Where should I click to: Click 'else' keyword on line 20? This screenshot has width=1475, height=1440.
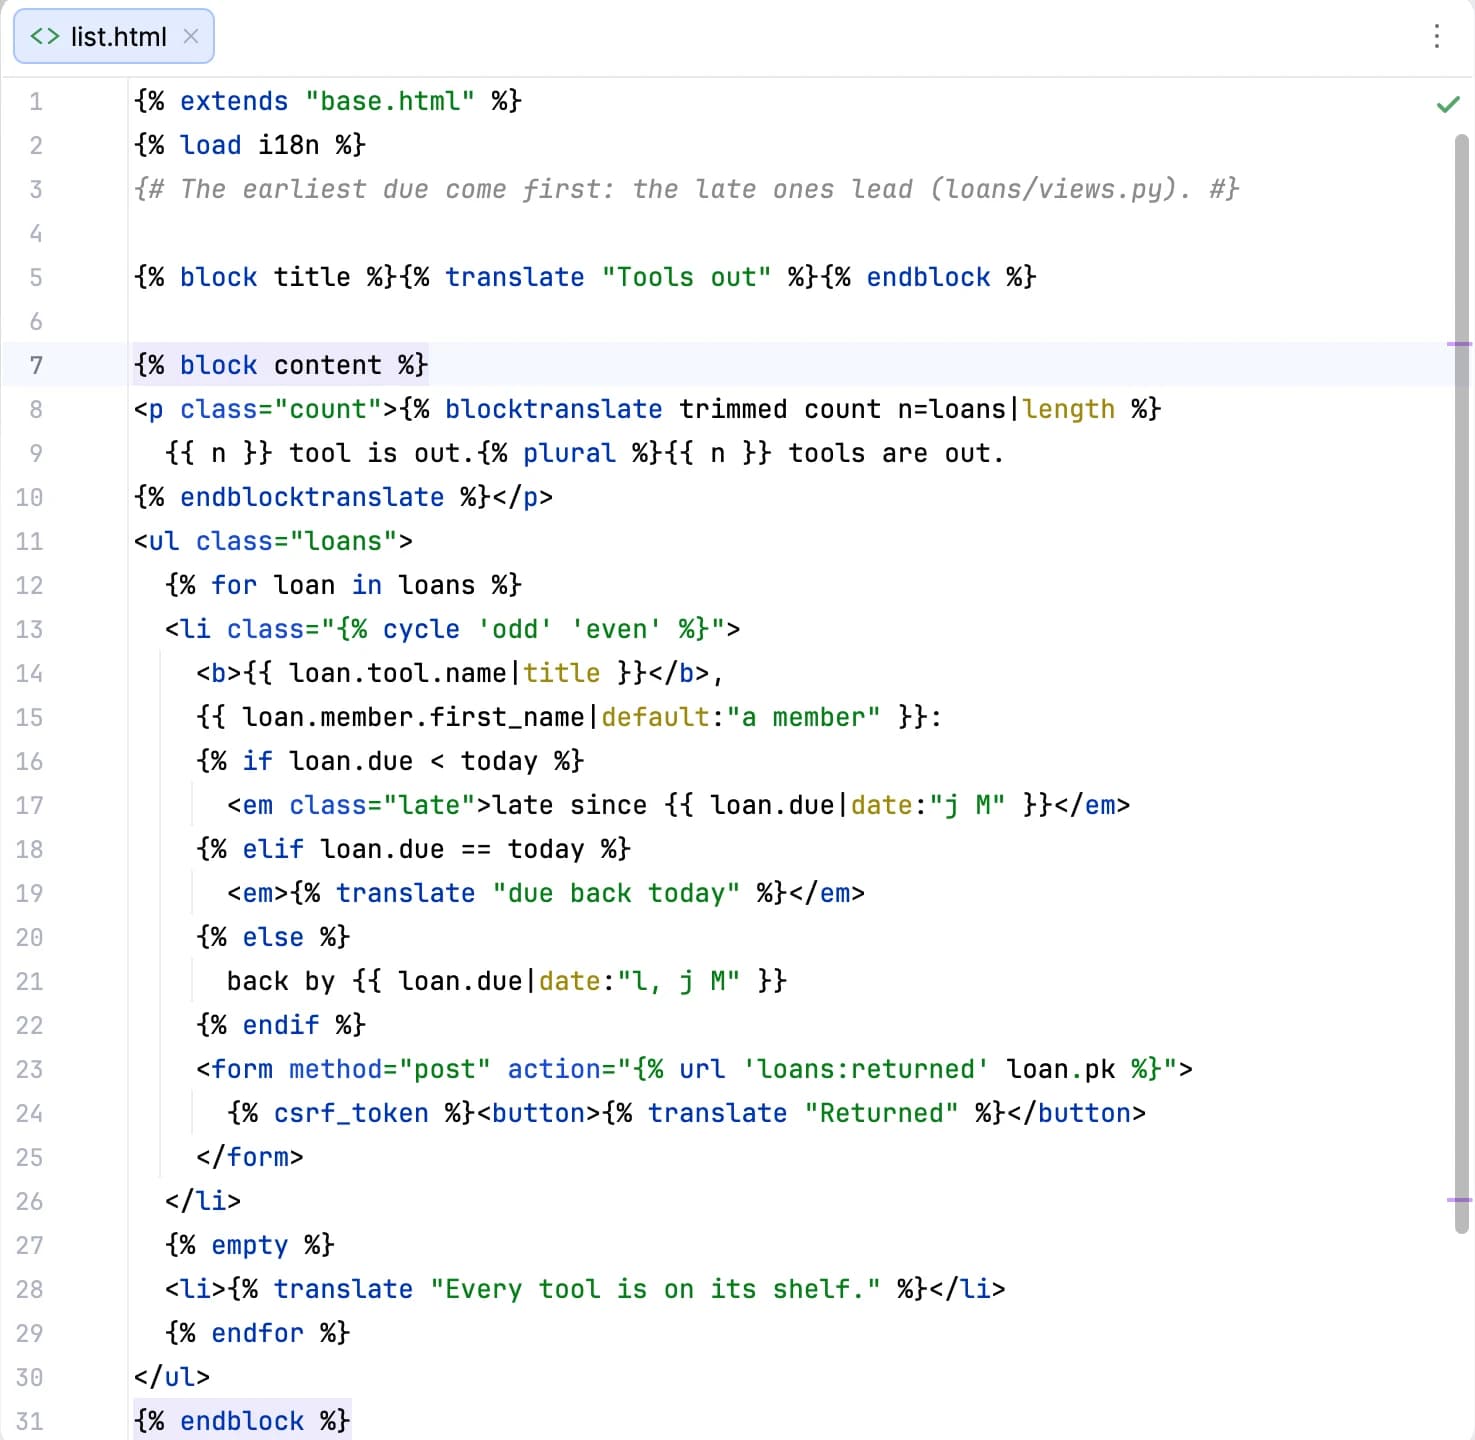pos(273,937)
